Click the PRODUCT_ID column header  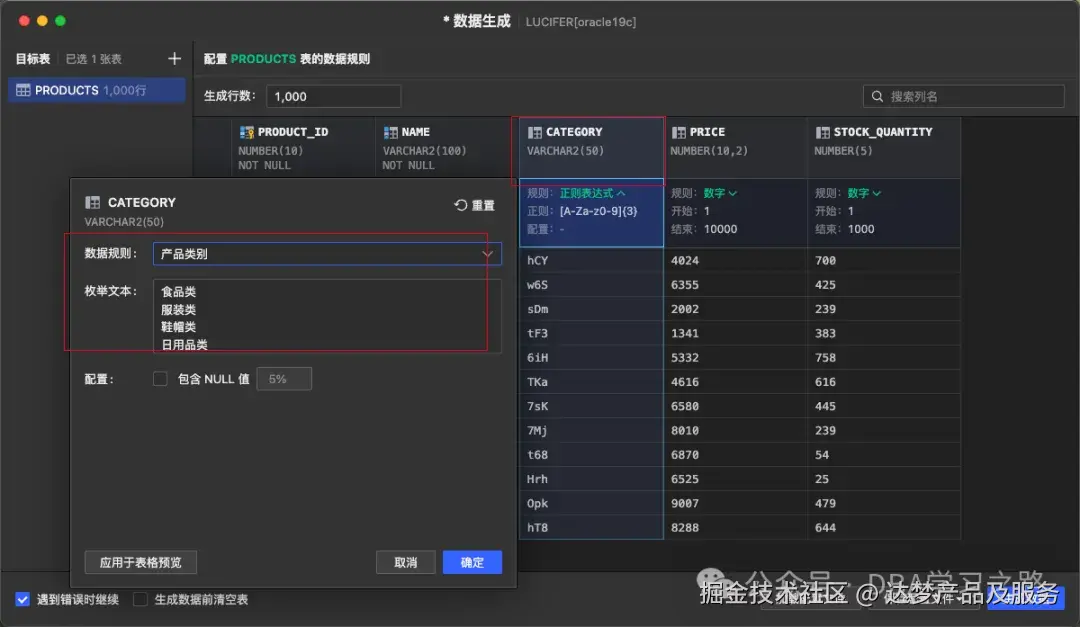(x=303, y=147)
